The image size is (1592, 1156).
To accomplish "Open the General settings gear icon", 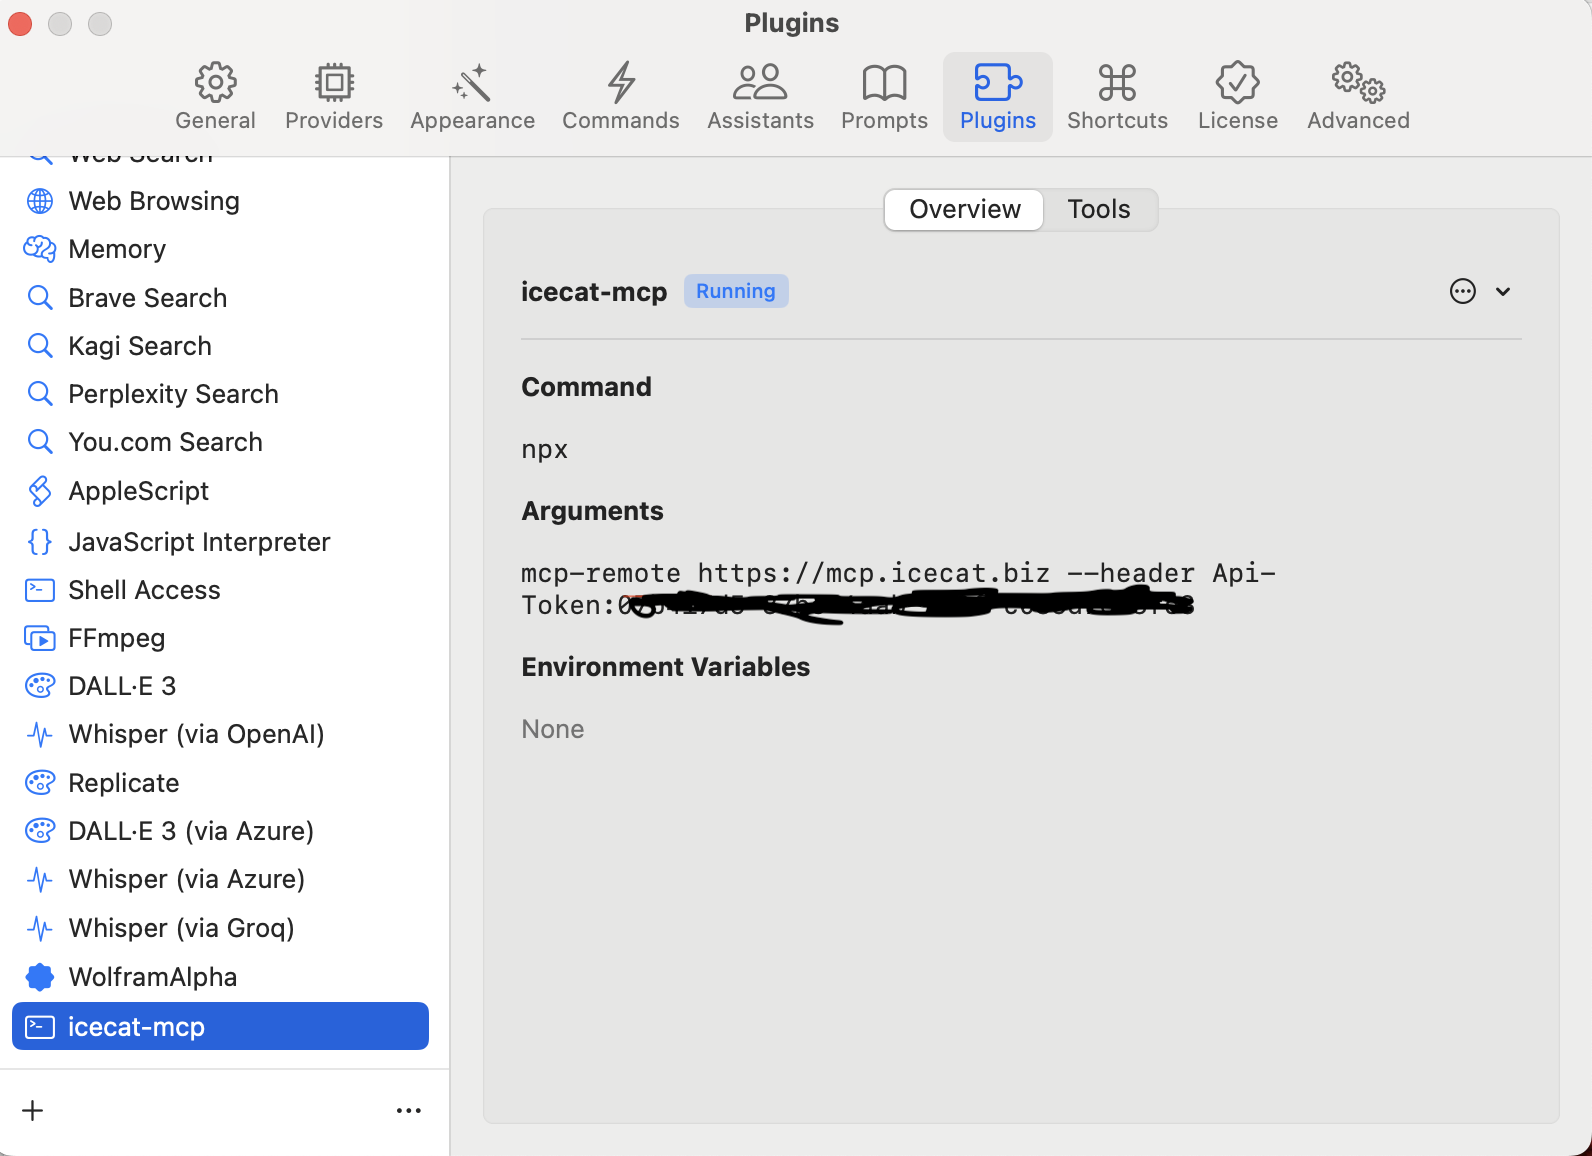I will [215, 83].
